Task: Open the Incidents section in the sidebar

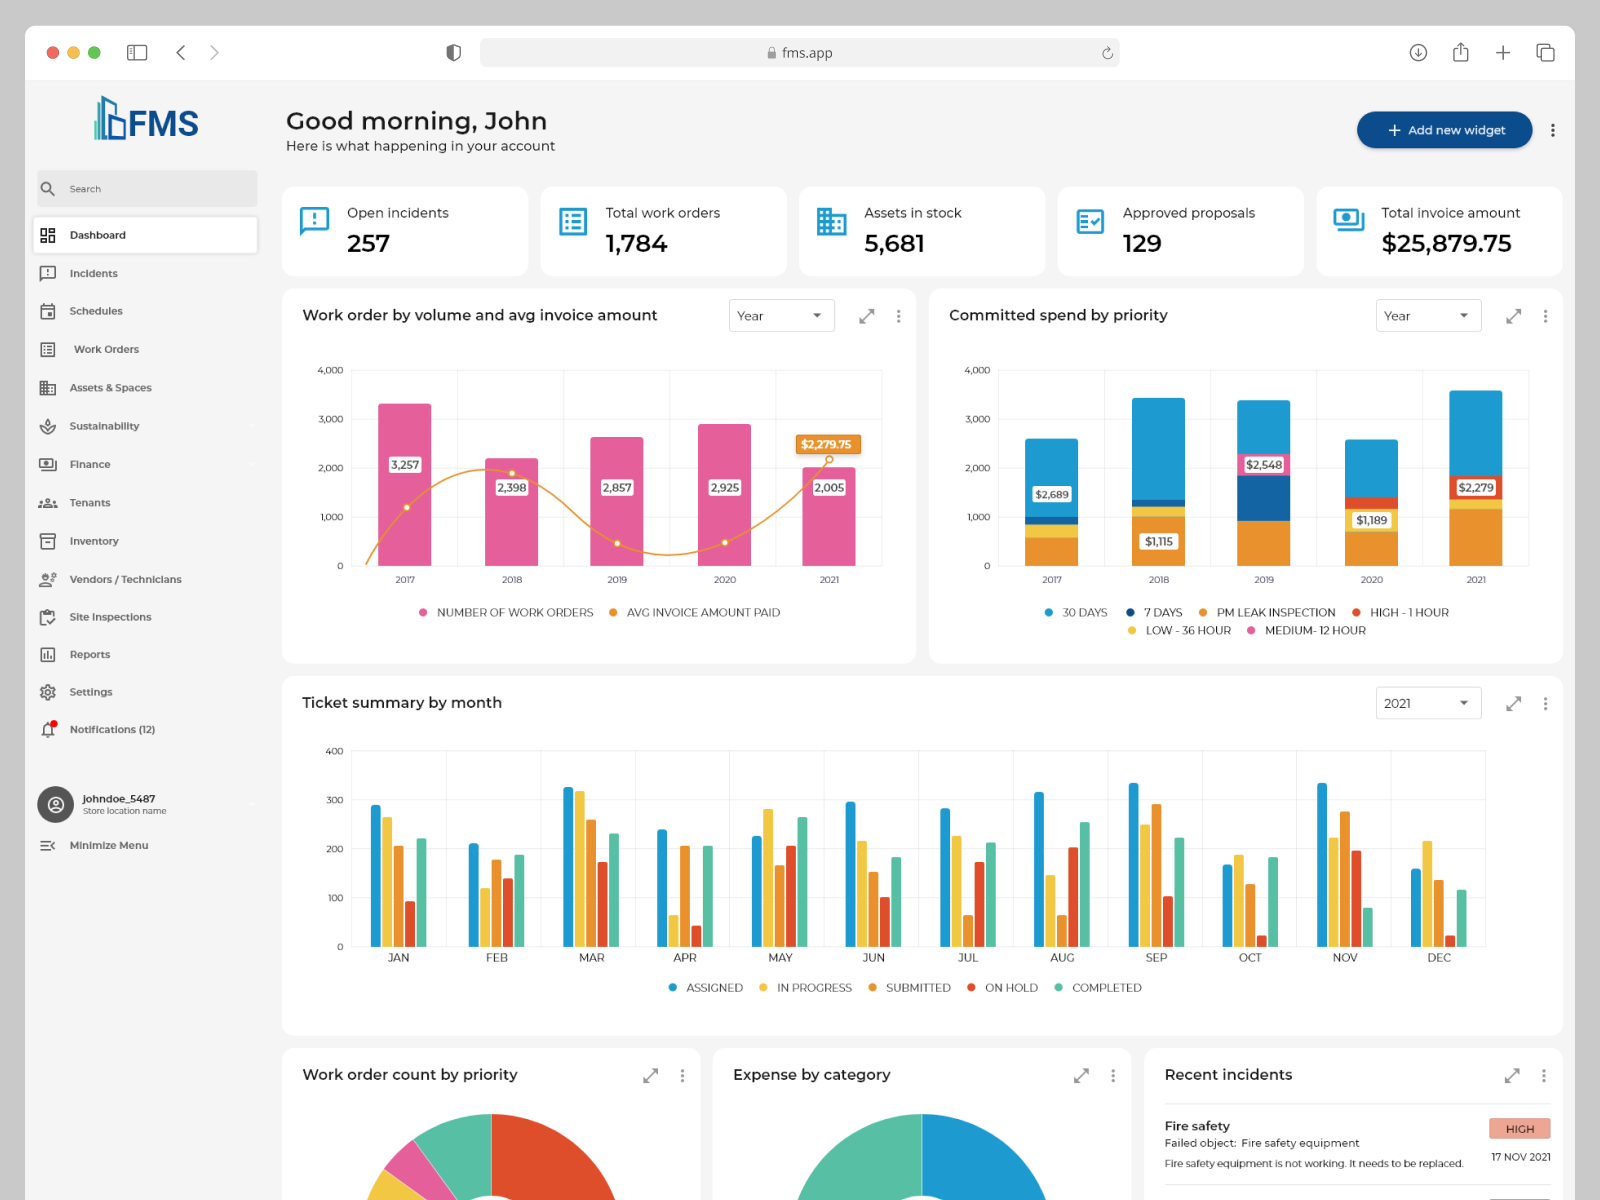Action: point(93,273)
